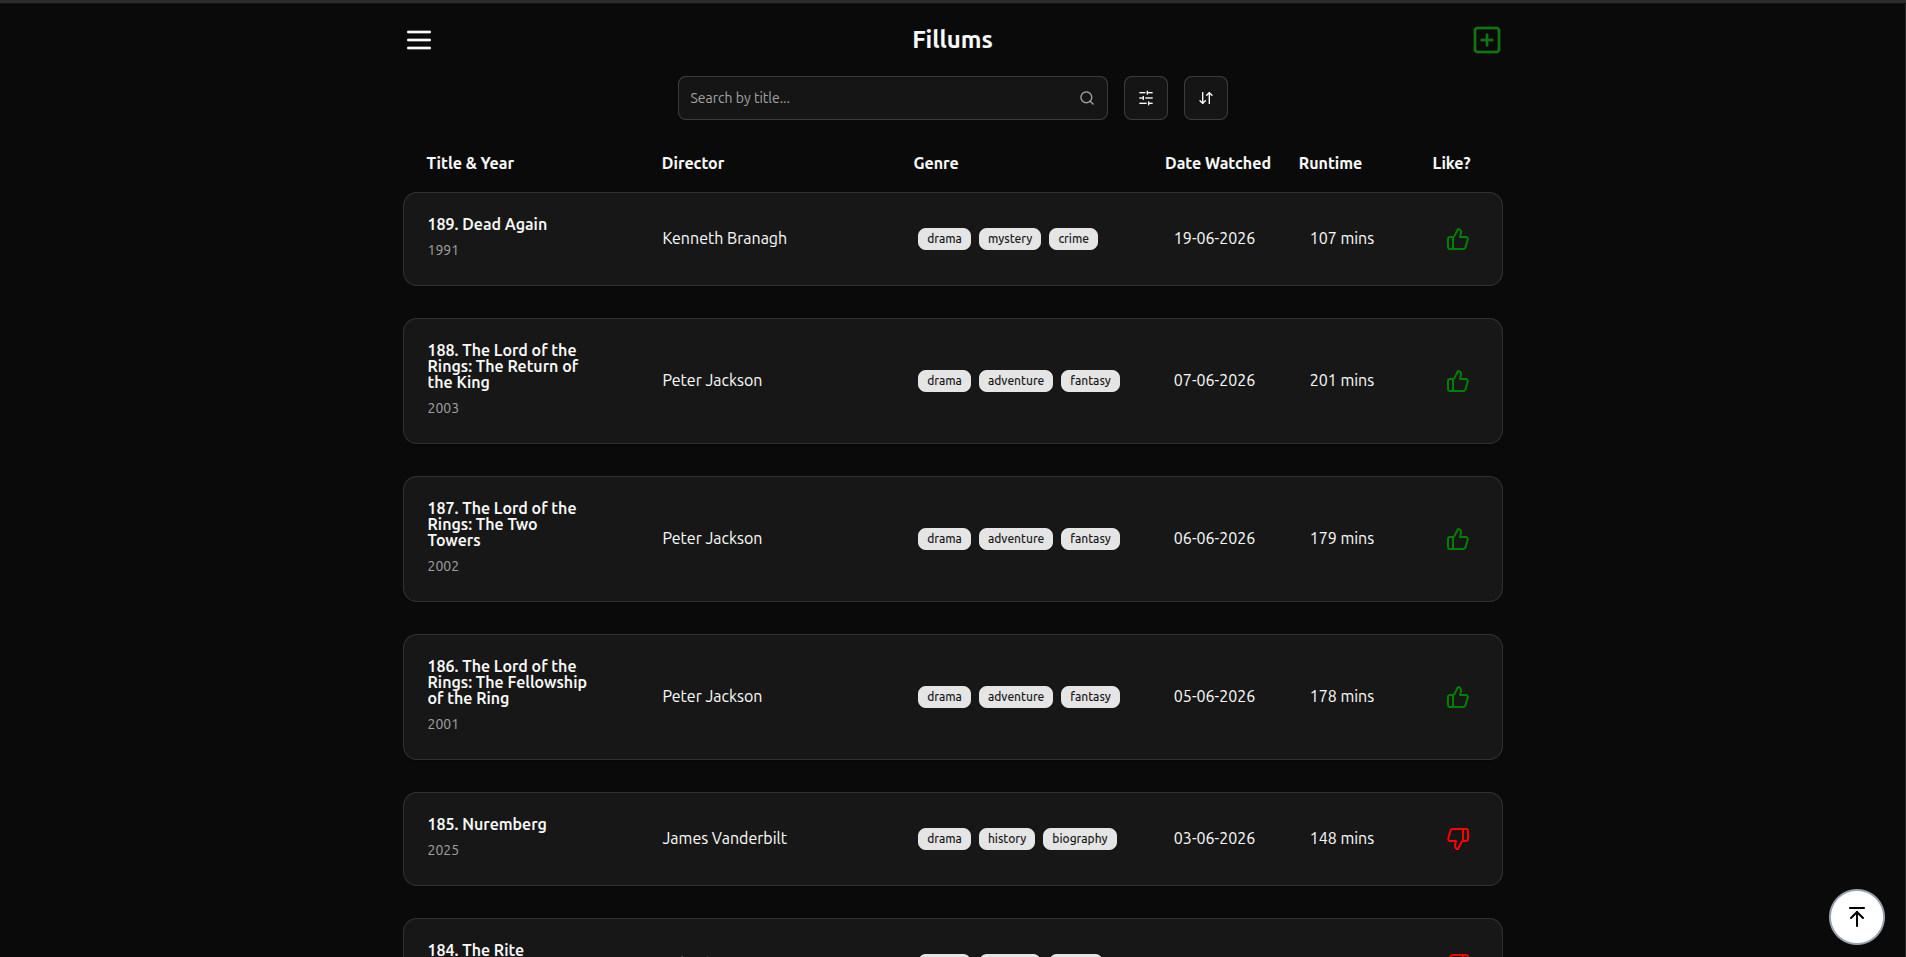Click the biography genre tag
Viewport: 1906px width, 957px height.
[x=1080, y=839]
